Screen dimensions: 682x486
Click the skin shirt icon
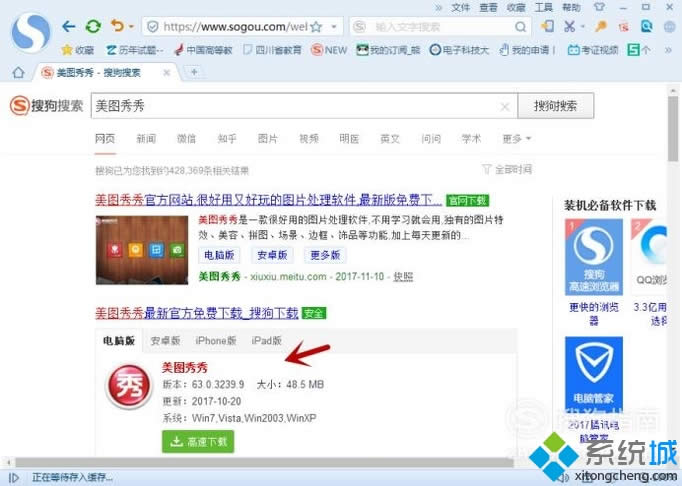(599, 7)
